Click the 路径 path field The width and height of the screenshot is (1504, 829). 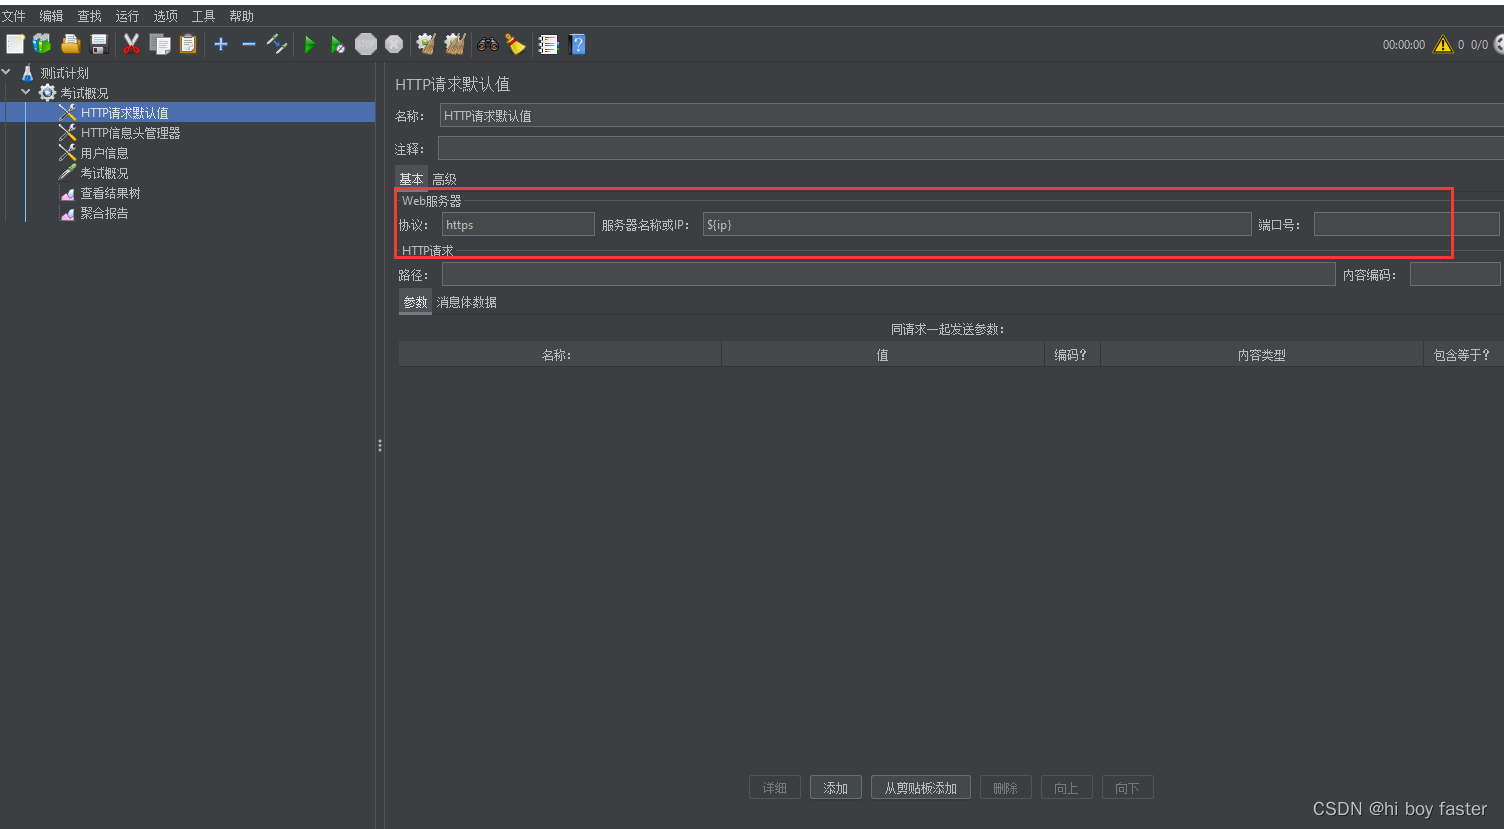click(889, 274)
